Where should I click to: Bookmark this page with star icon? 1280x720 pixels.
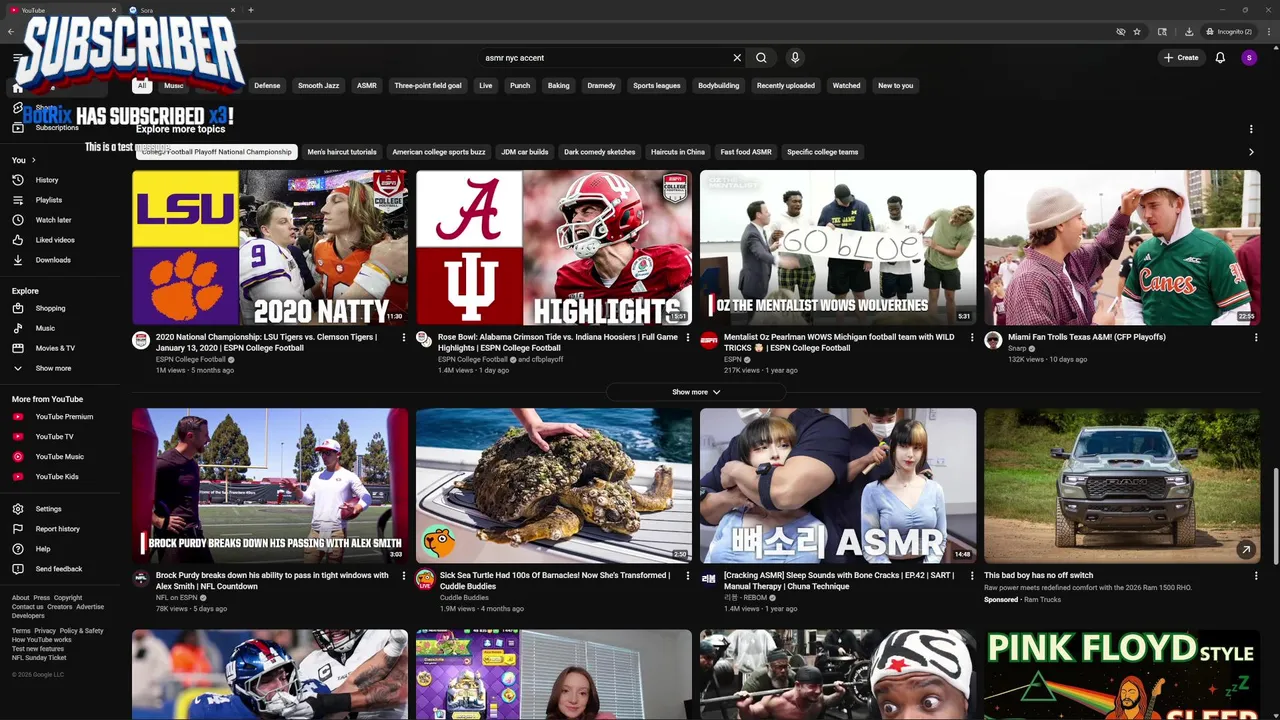pos(1137,32)
